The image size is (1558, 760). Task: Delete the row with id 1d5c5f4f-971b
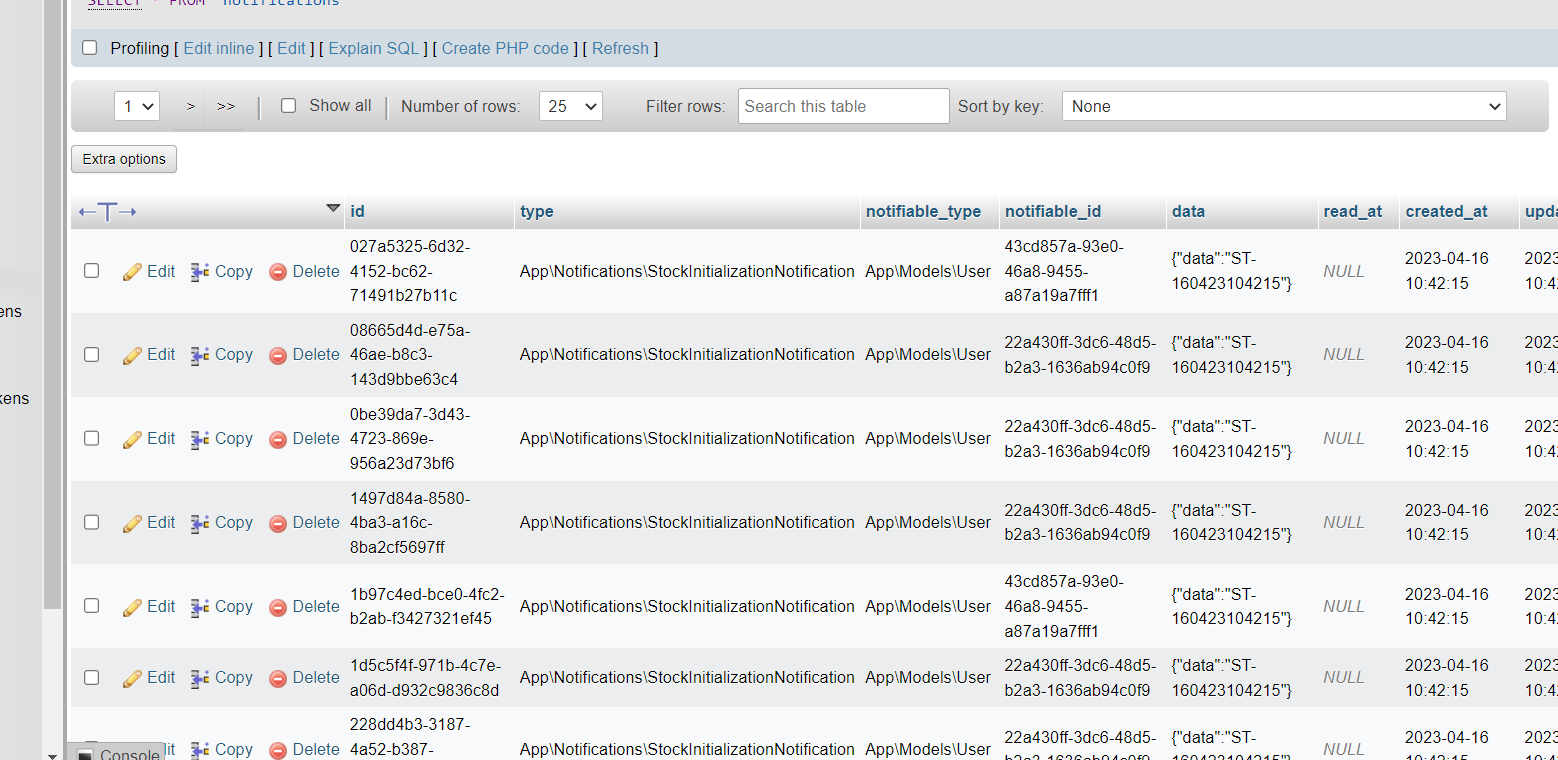tap(304, 677)
